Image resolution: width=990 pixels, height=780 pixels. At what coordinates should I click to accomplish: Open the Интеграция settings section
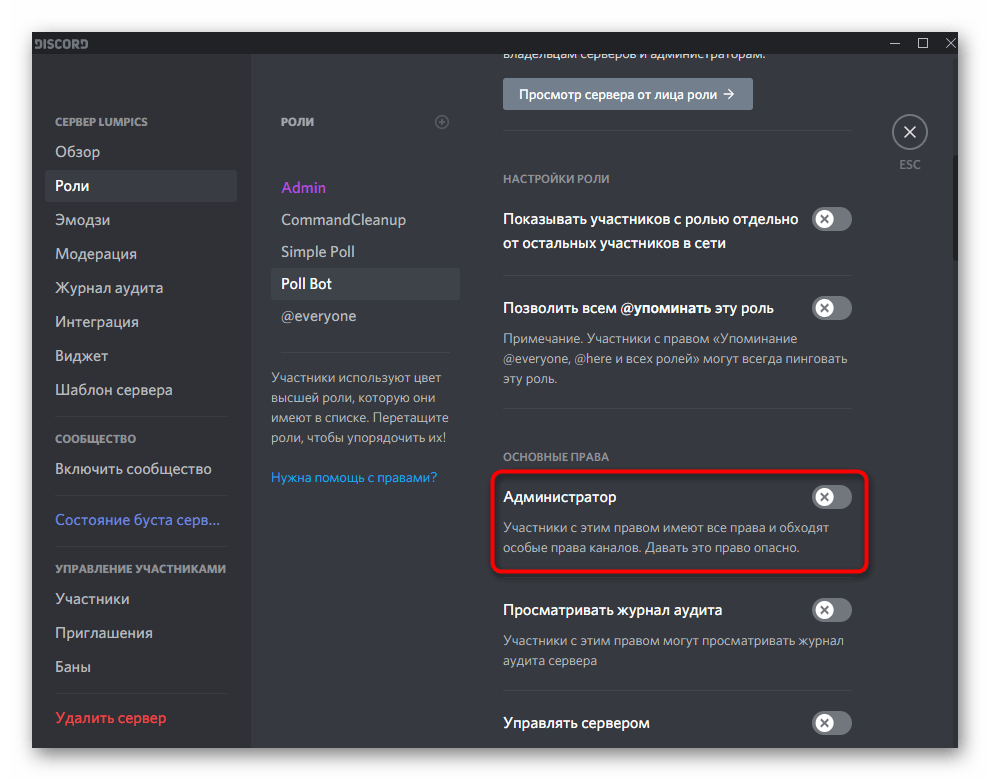[x=141, y=322]
